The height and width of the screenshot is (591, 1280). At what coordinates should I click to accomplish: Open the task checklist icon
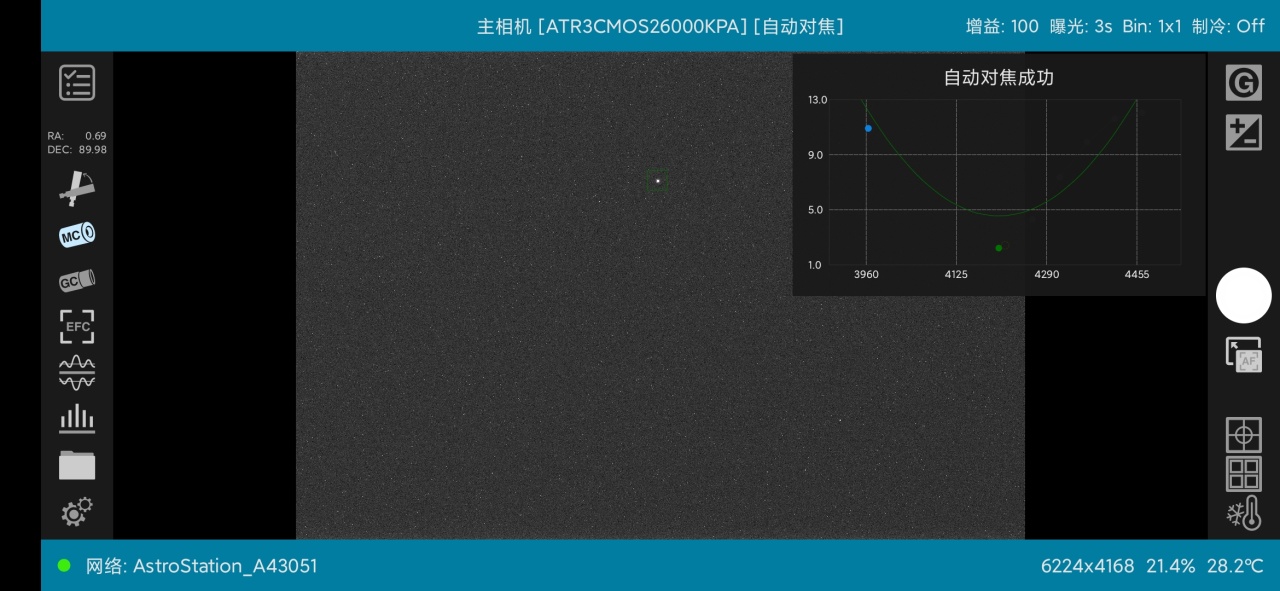77,83
